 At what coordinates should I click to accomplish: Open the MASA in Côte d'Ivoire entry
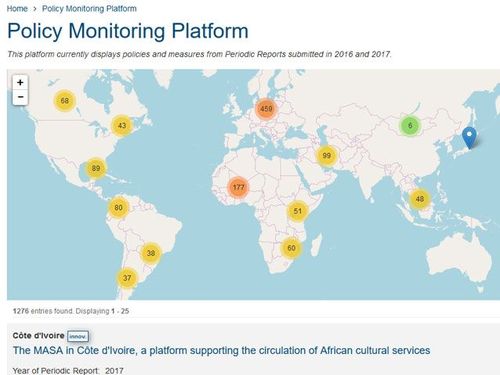pos(221,350)
